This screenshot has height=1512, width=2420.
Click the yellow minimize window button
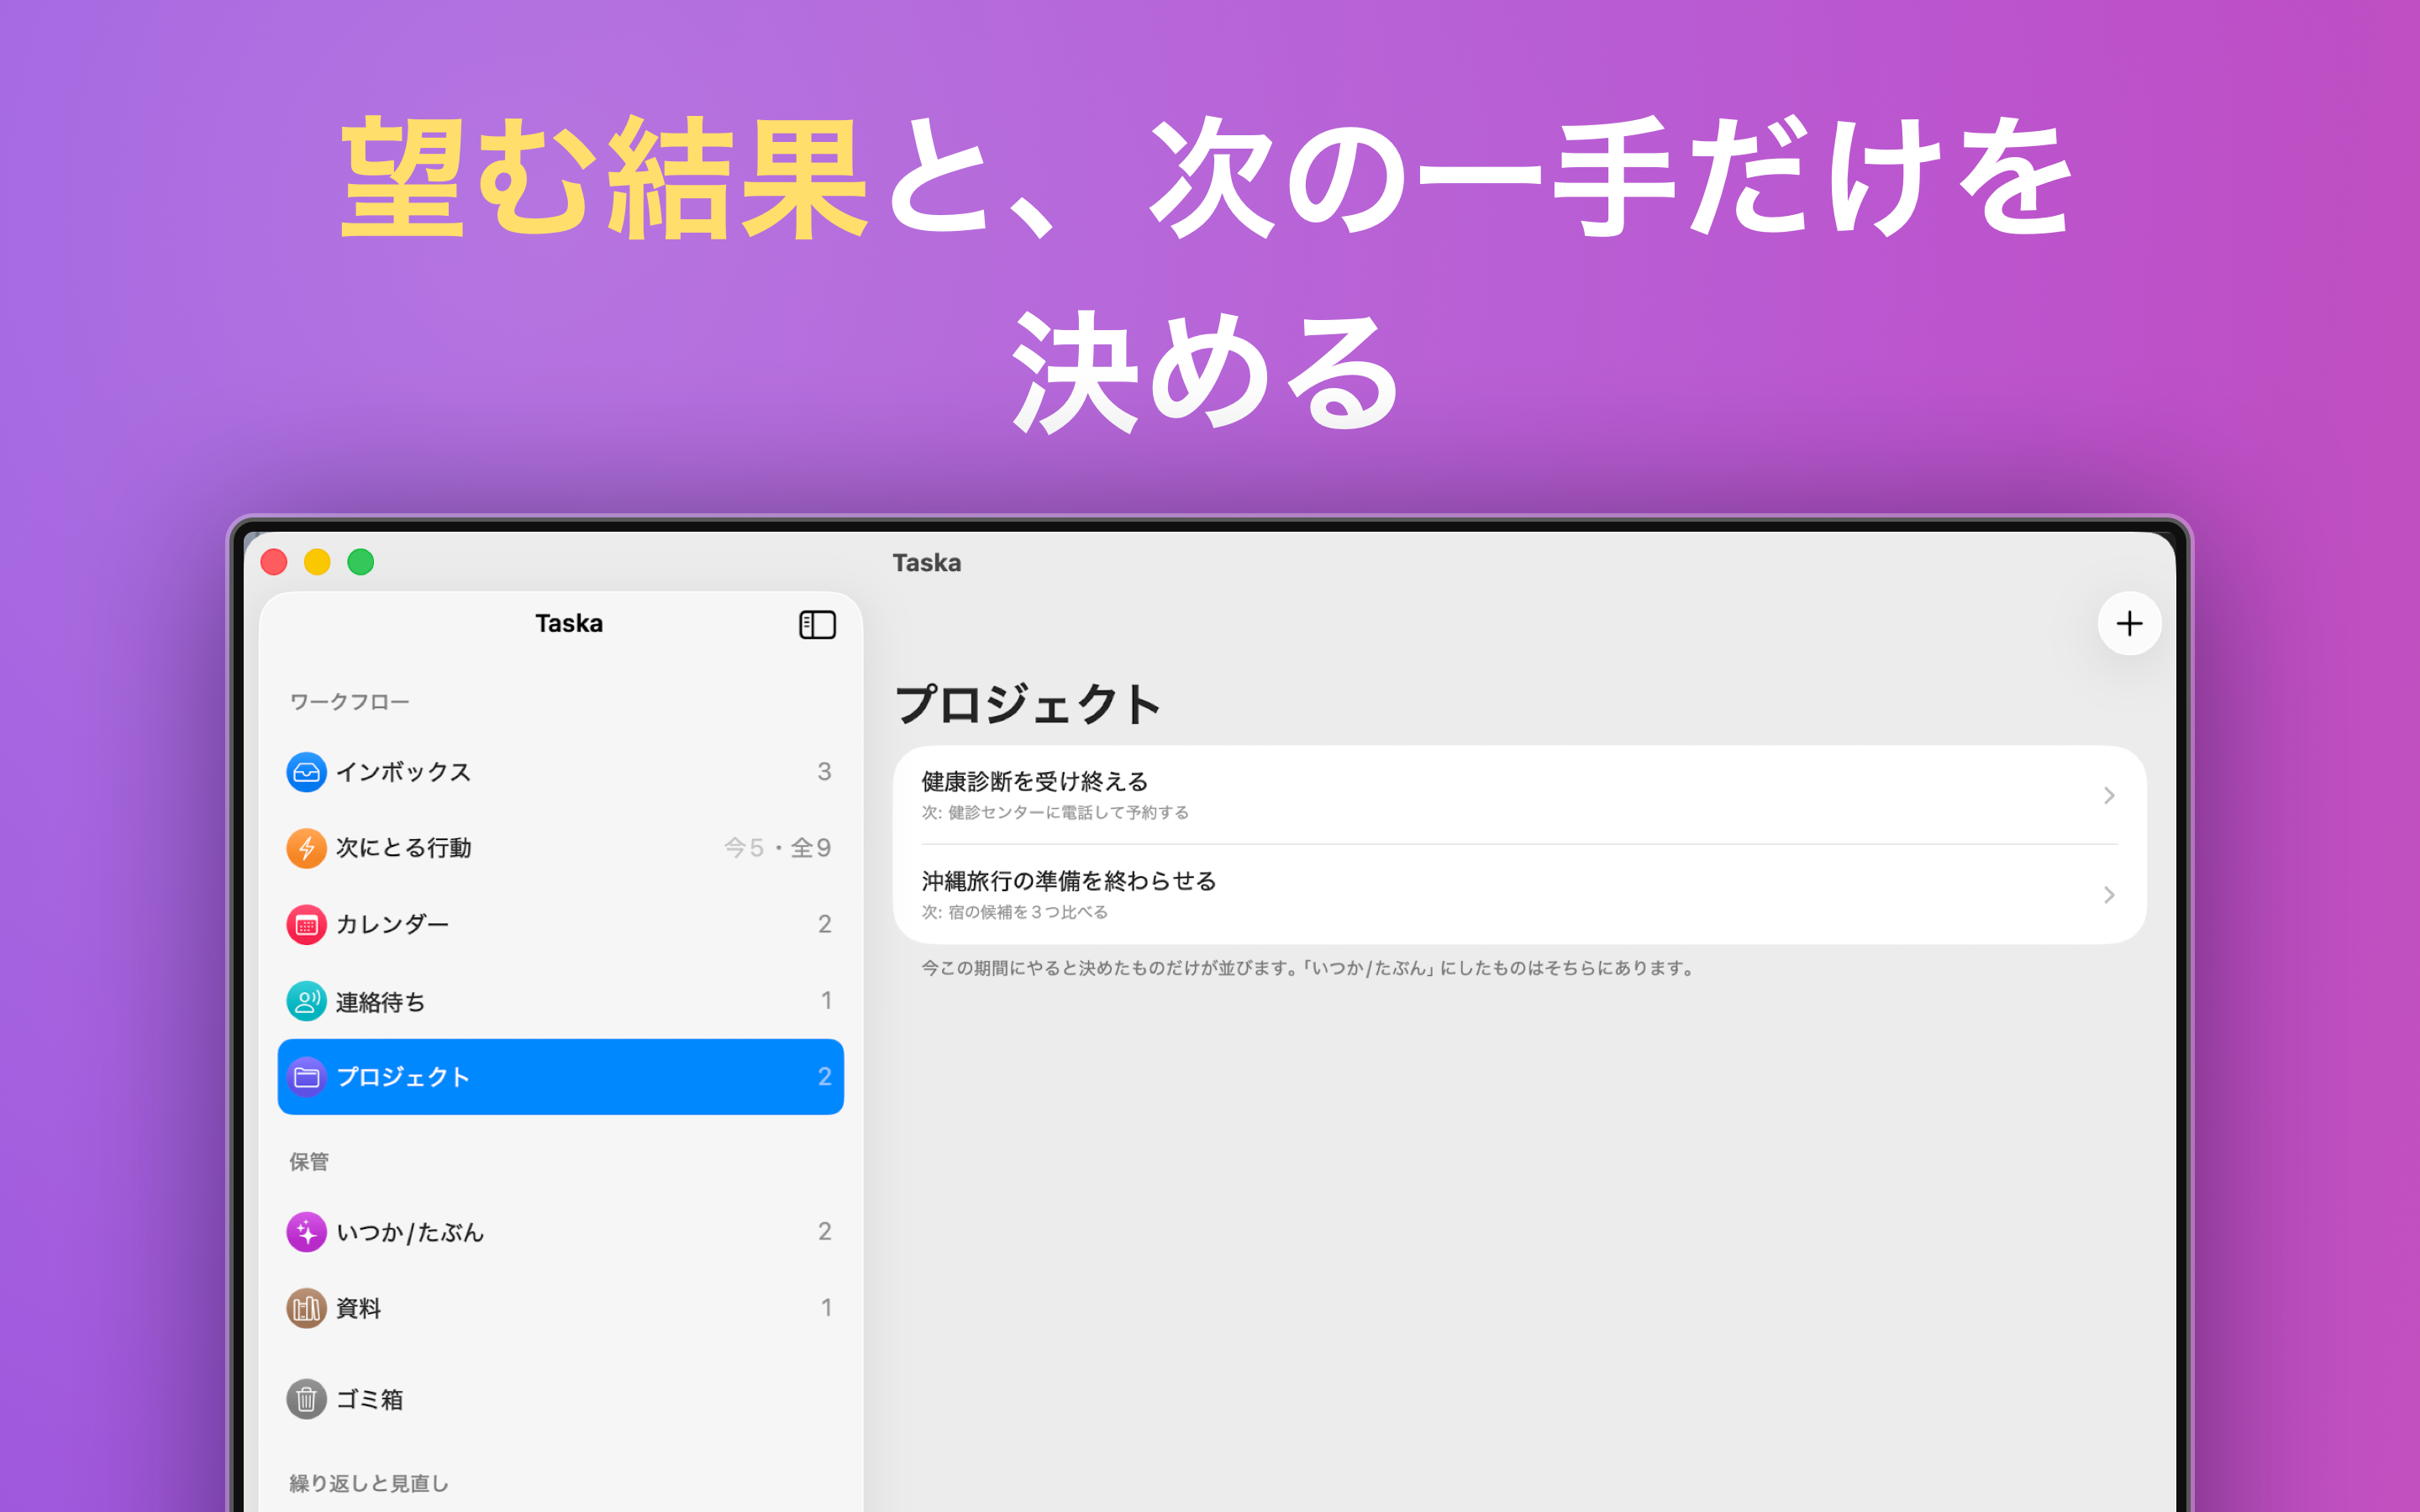317,563
